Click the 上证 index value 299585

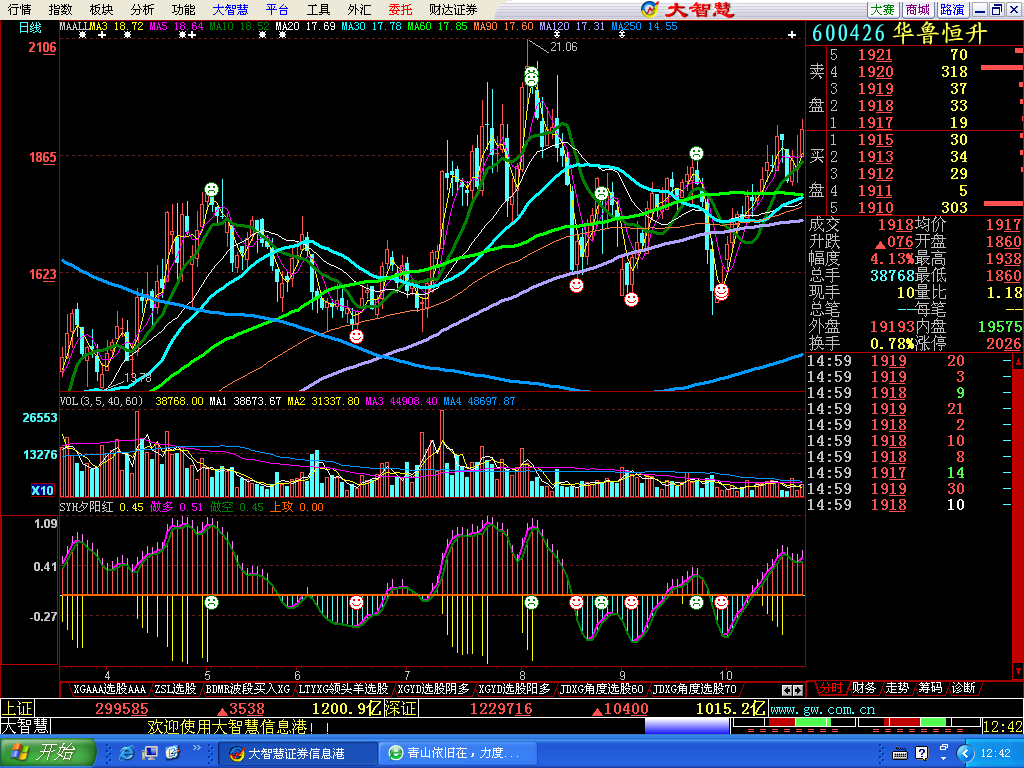click(x=121, y=709)
